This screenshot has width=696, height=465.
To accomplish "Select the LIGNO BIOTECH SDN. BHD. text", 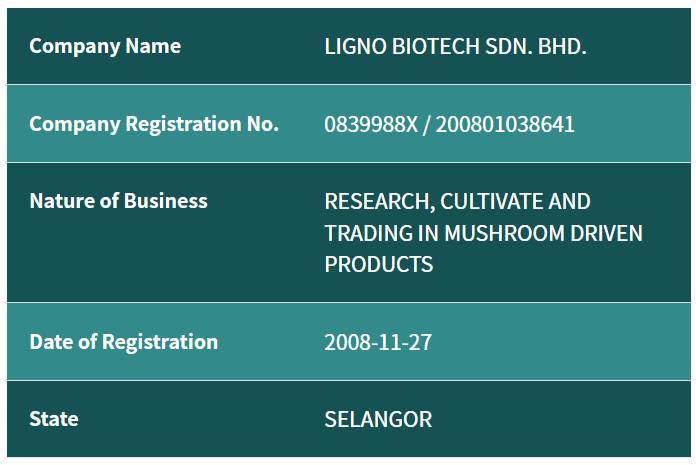I will (455, 46).
